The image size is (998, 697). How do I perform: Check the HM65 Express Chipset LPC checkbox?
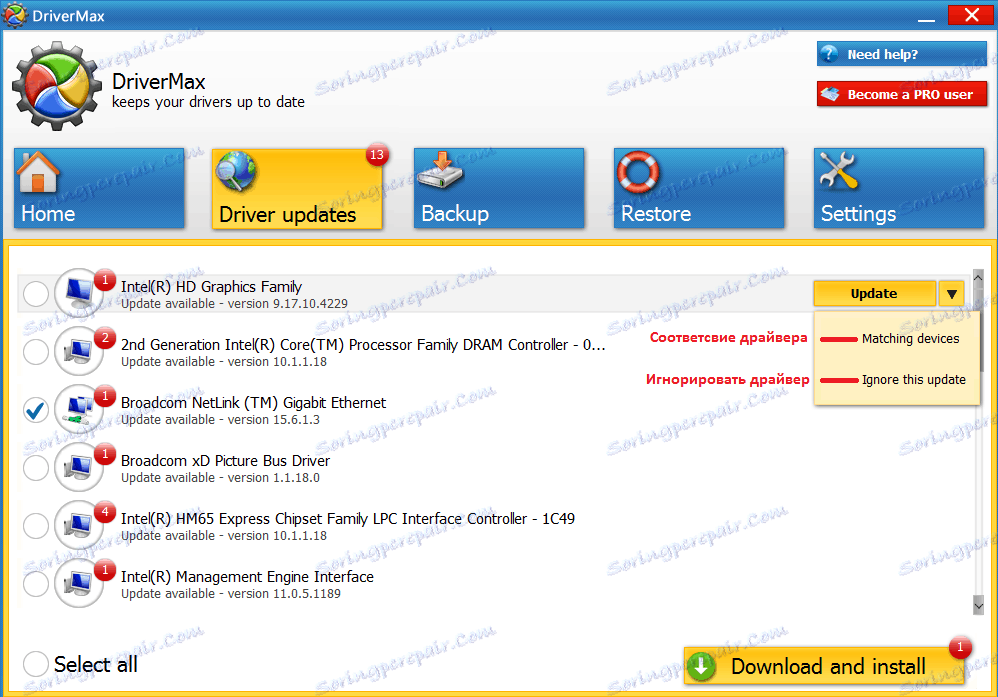36,526
